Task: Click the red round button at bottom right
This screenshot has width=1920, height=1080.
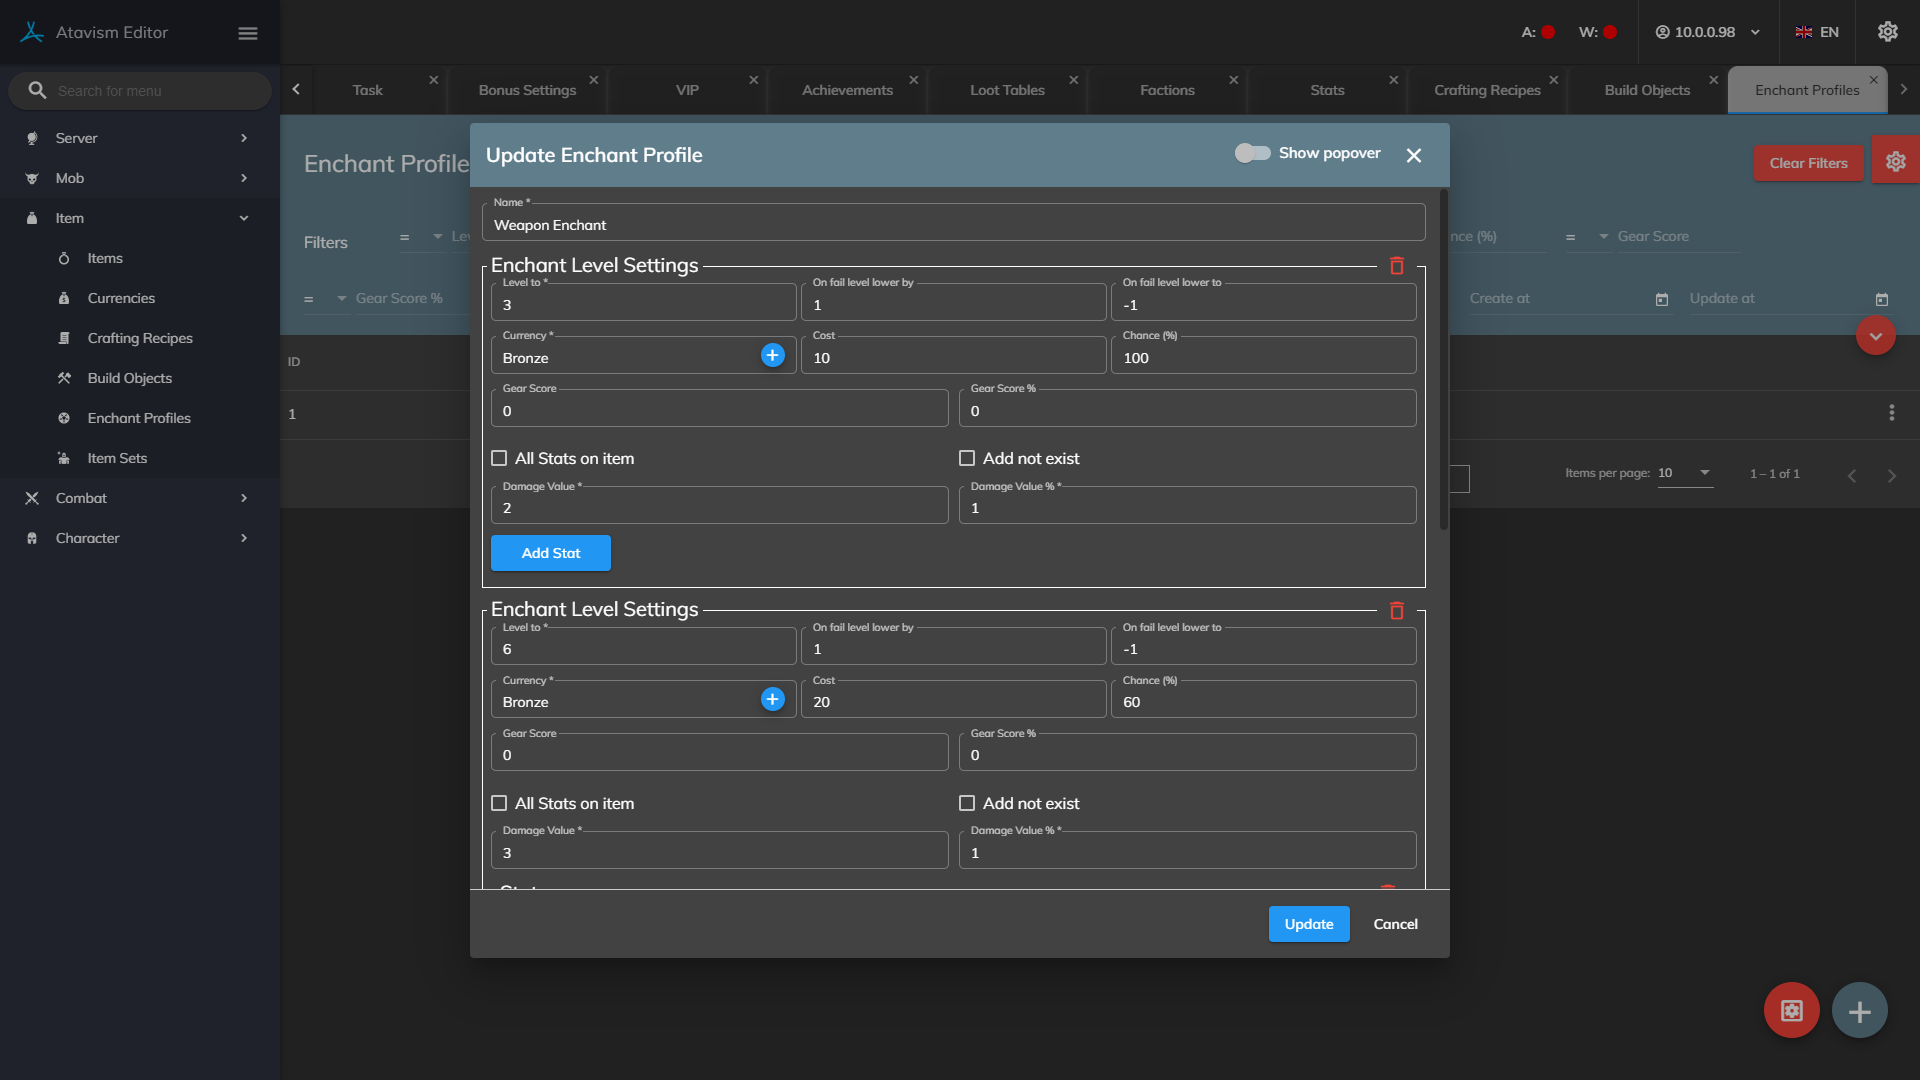Action: click(1791, 1011)
